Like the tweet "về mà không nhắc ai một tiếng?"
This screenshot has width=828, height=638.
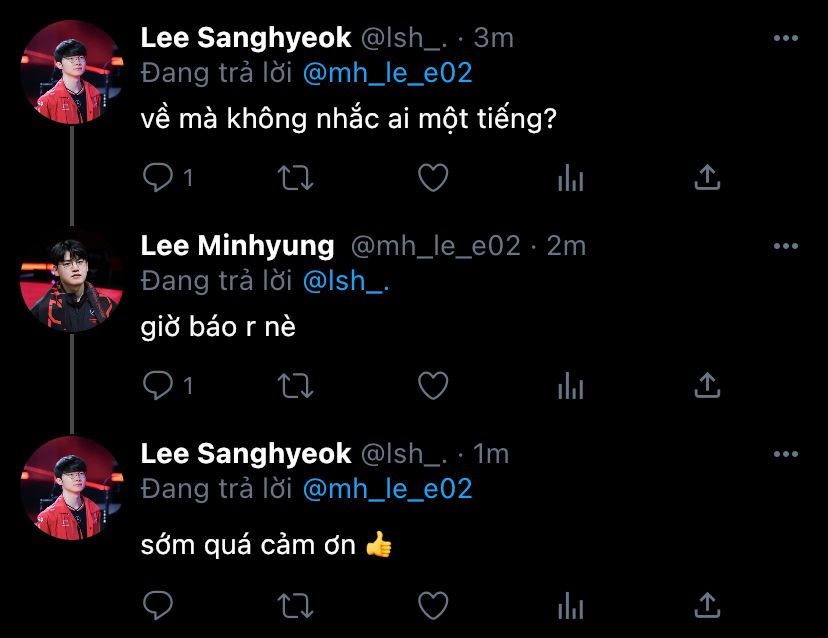432,178
